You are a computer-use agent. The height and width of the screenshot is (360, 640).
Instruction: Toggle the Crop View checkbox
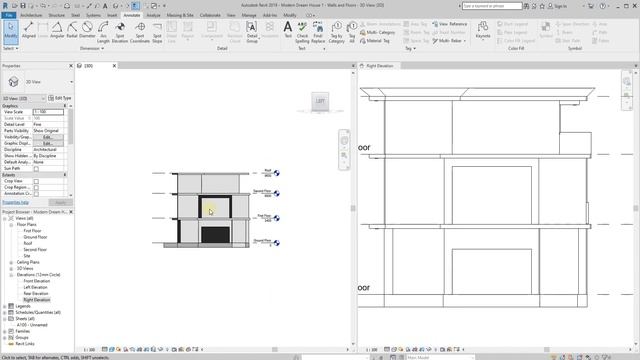tap(36, 181)
